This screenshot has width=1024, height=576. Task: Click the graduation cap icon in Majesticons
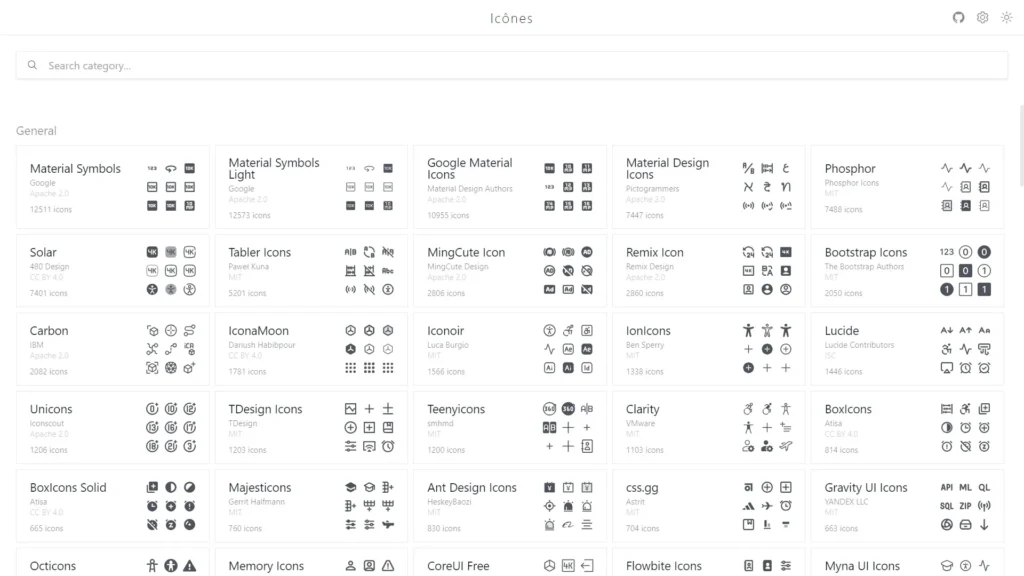click(x=351, y=487)
